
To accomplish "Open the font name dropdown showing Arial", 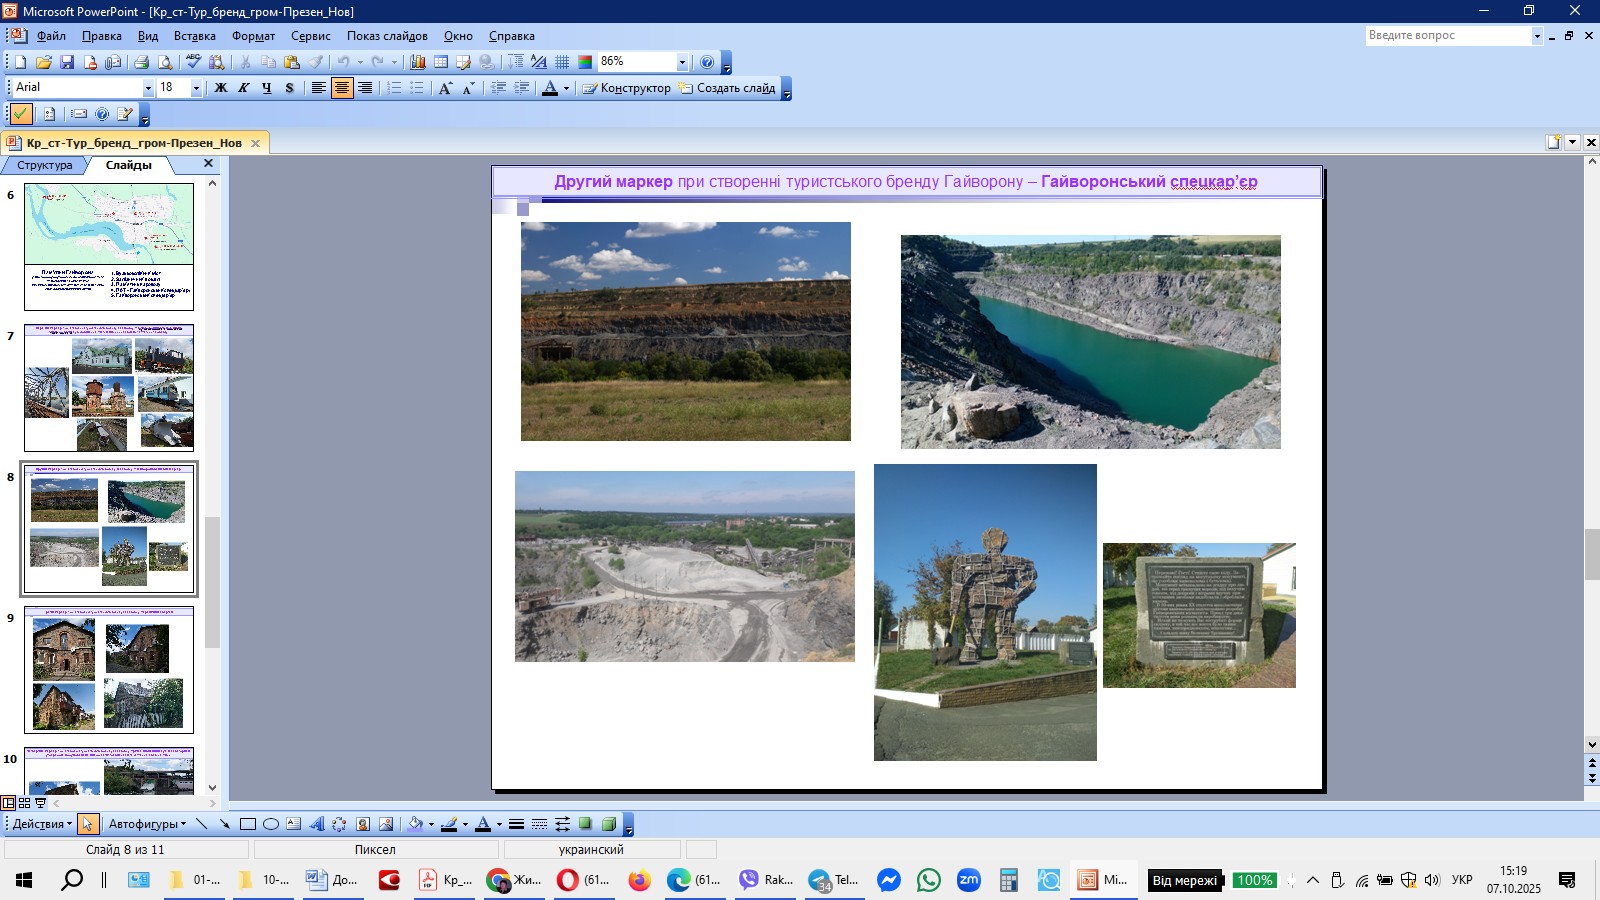I will (148, 88).
